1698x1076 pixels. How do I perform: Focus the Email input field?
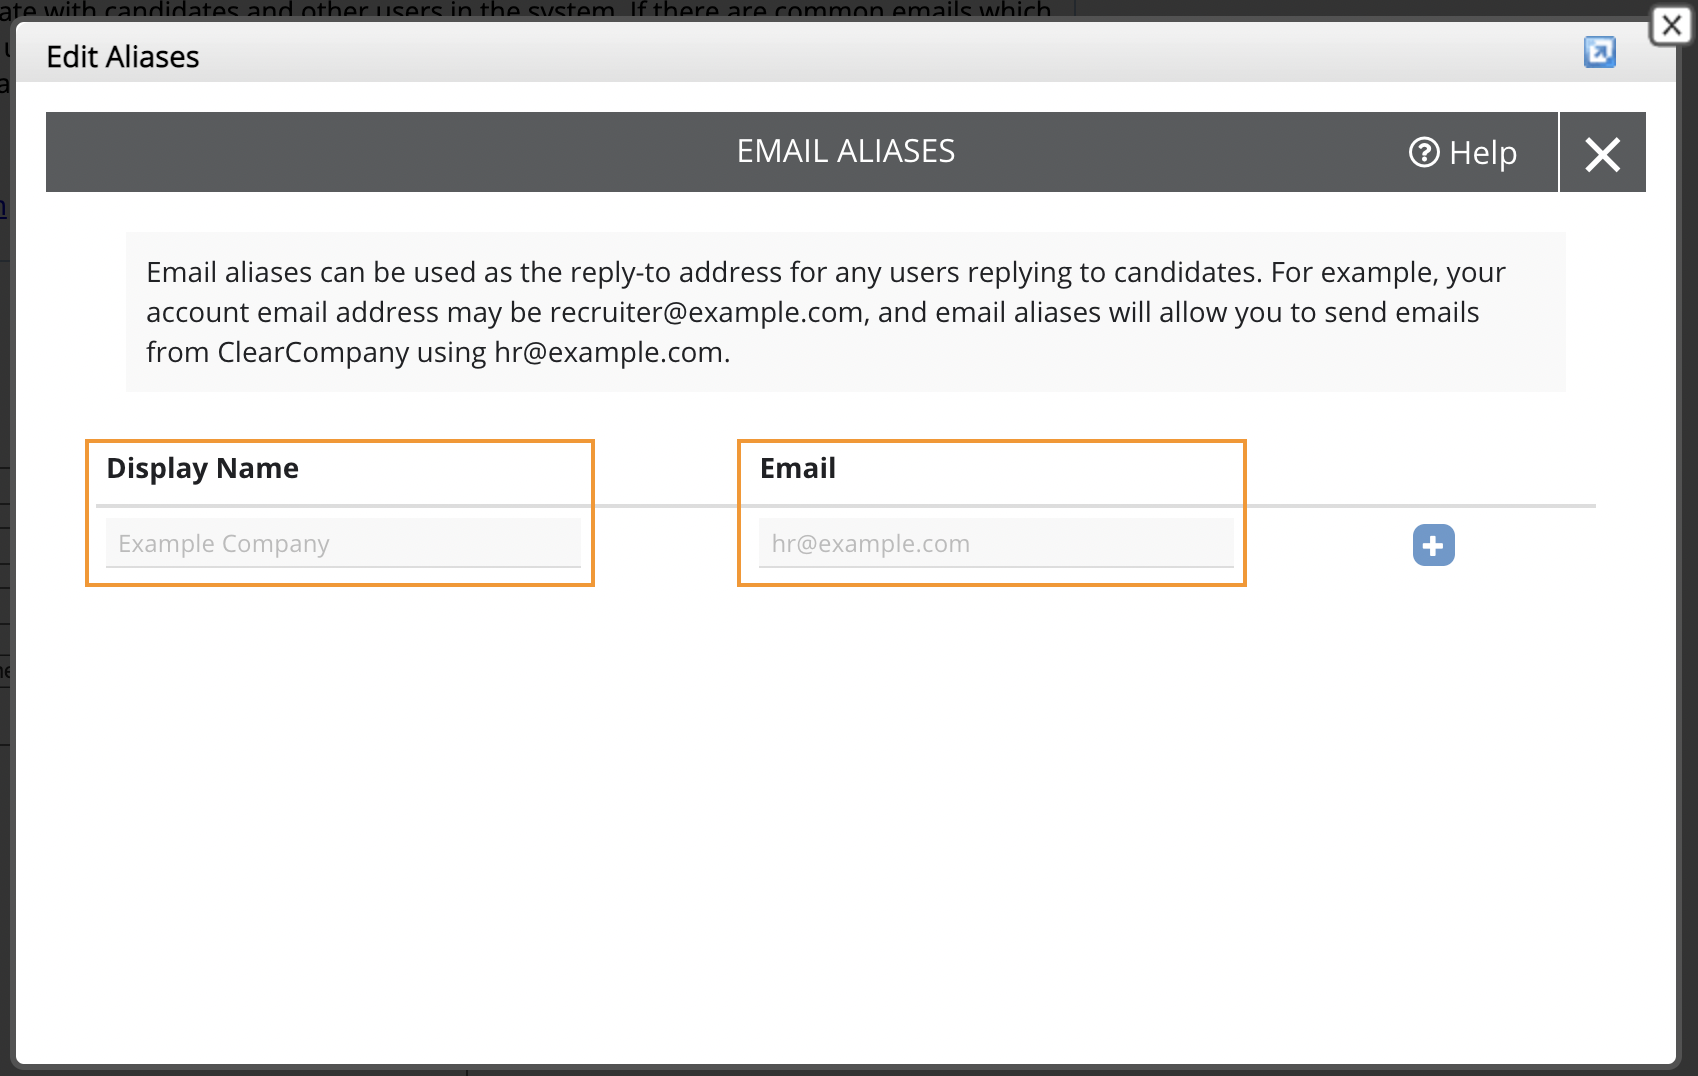pos(996,543)
